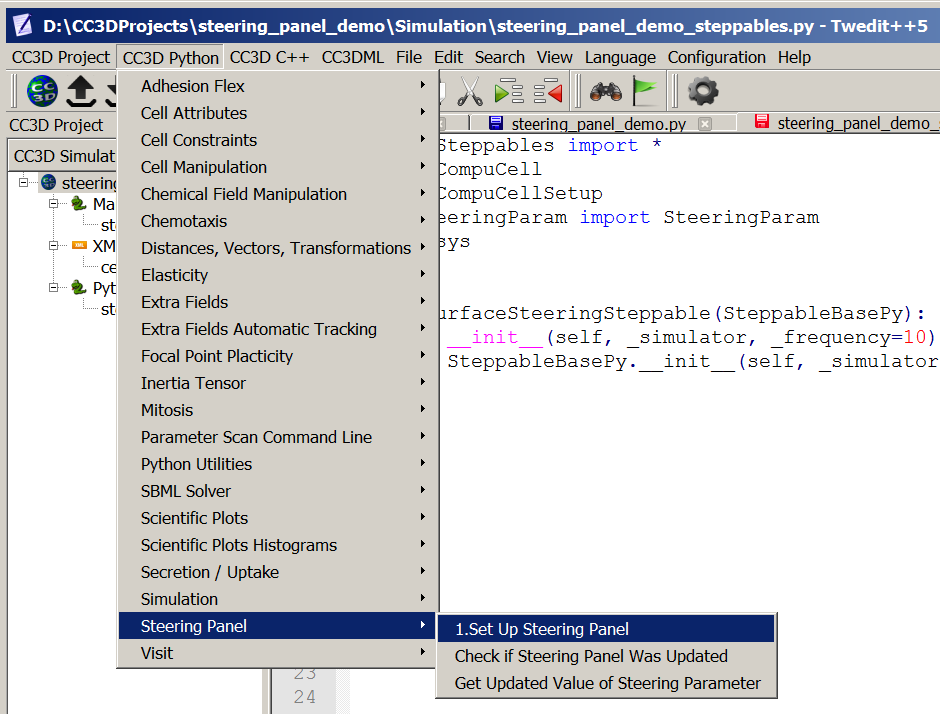The height and width of the screenshot is (714, 940).
Task: Click the green flag bookmark icon
Action: (x=645, y=92)
